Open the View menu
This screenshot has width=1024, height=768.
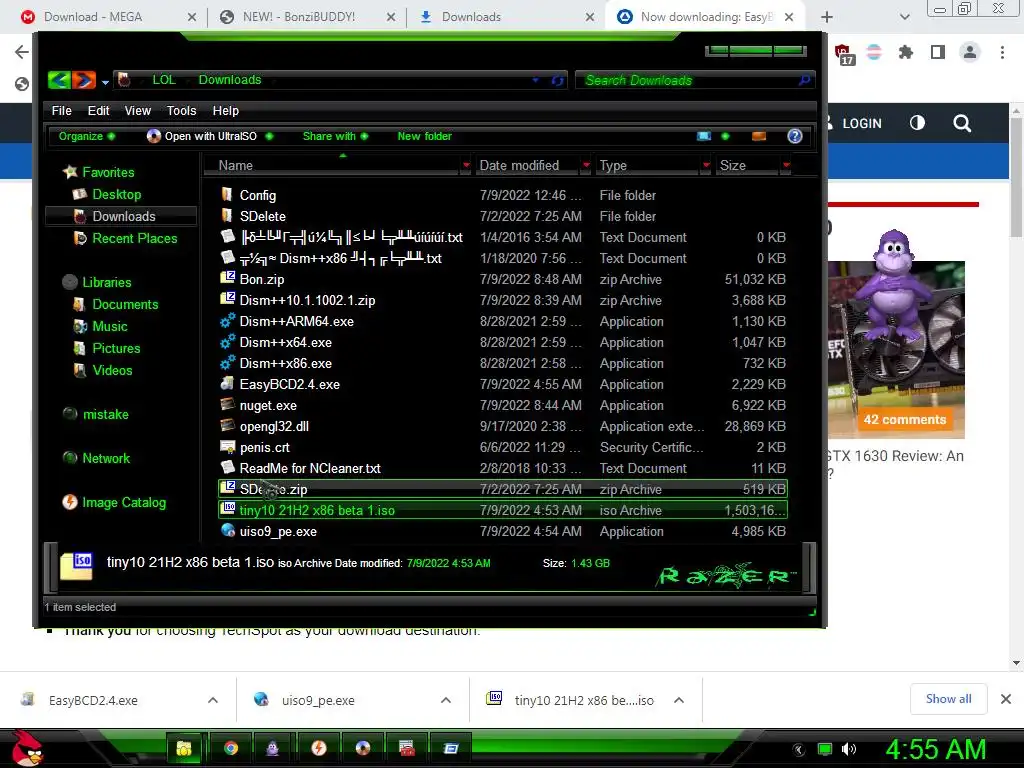coord(138,110)
